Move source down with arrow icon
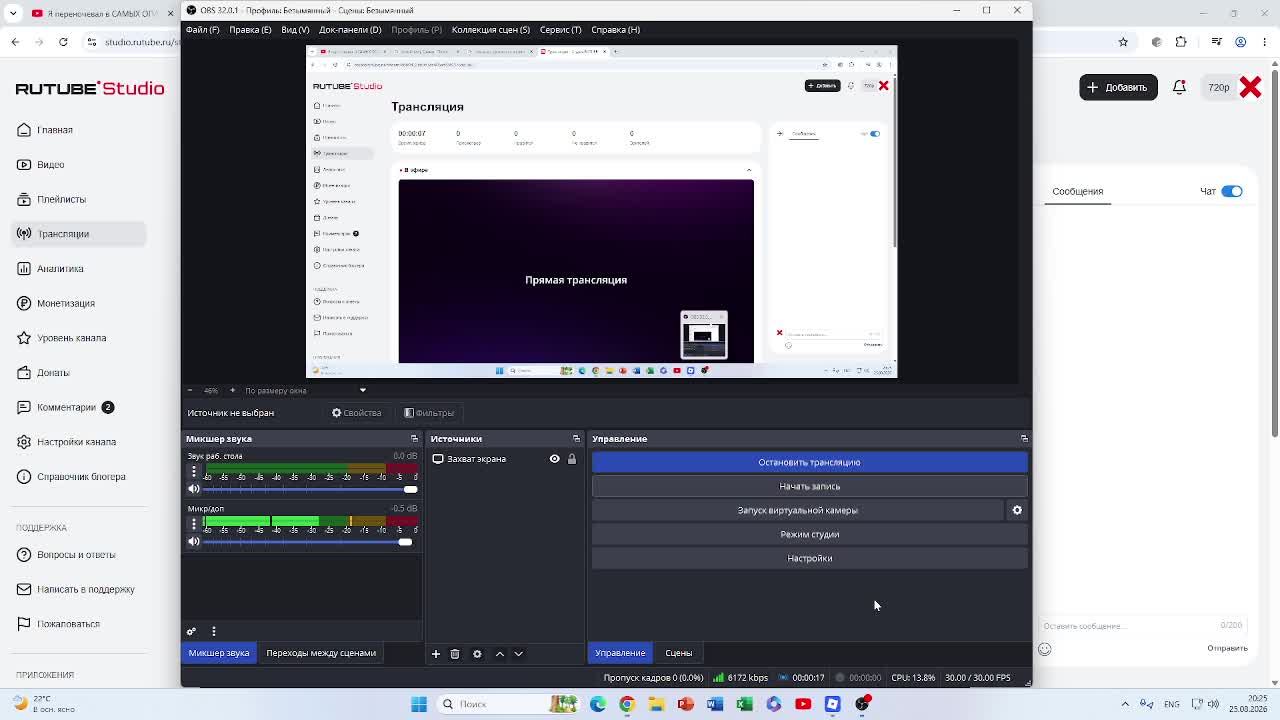 518,654
